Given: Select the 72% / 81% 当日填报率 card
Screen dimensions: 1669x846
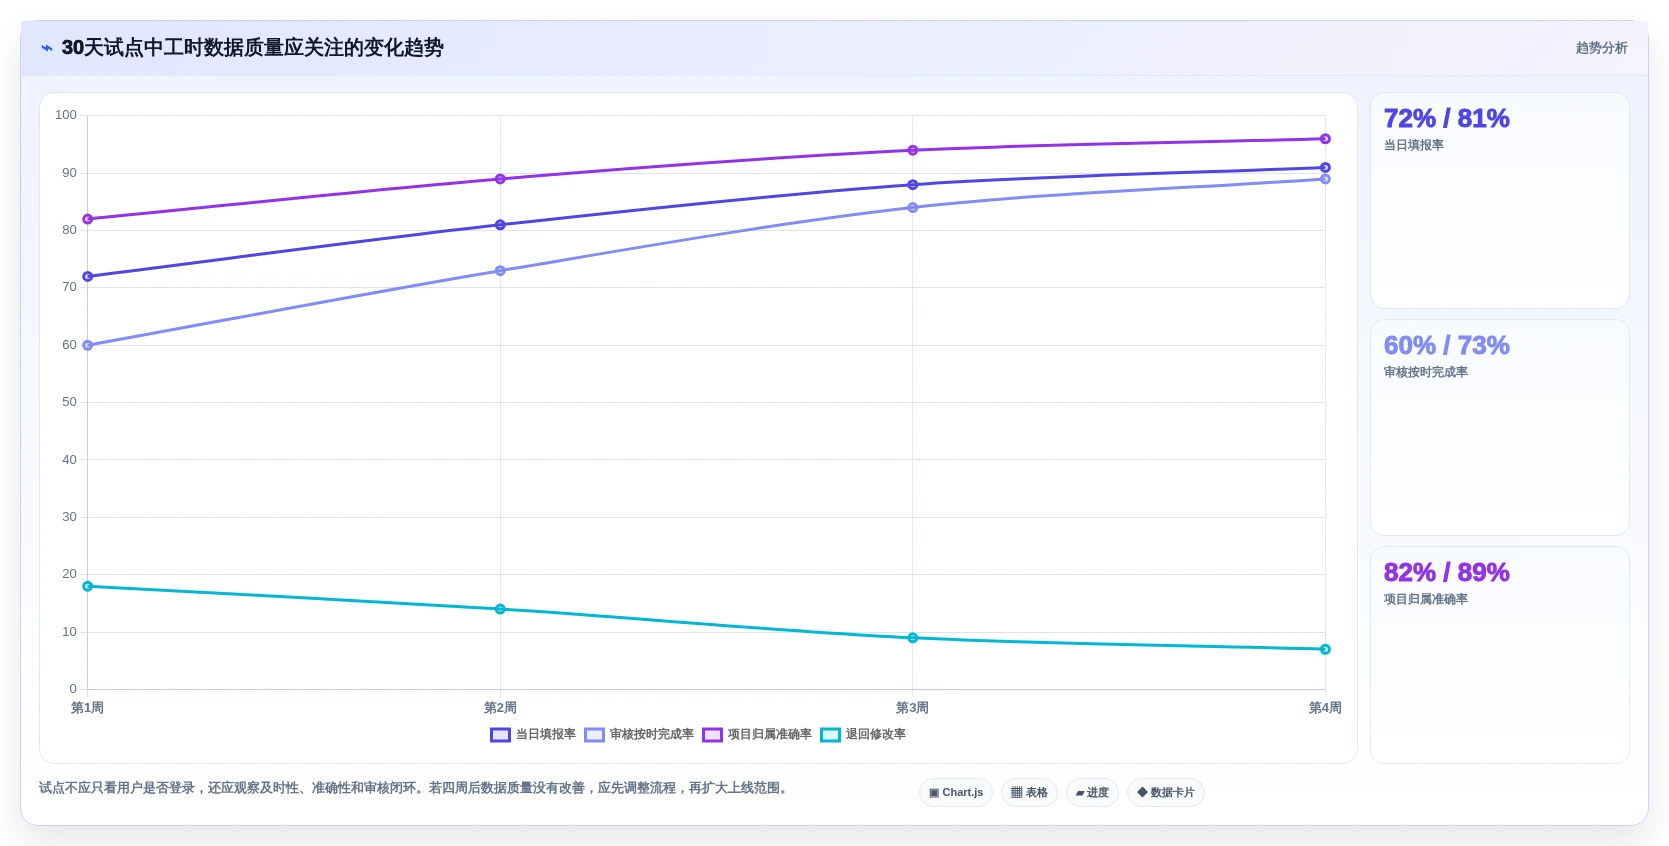Looking at the screenshot, I should 1499,200.
